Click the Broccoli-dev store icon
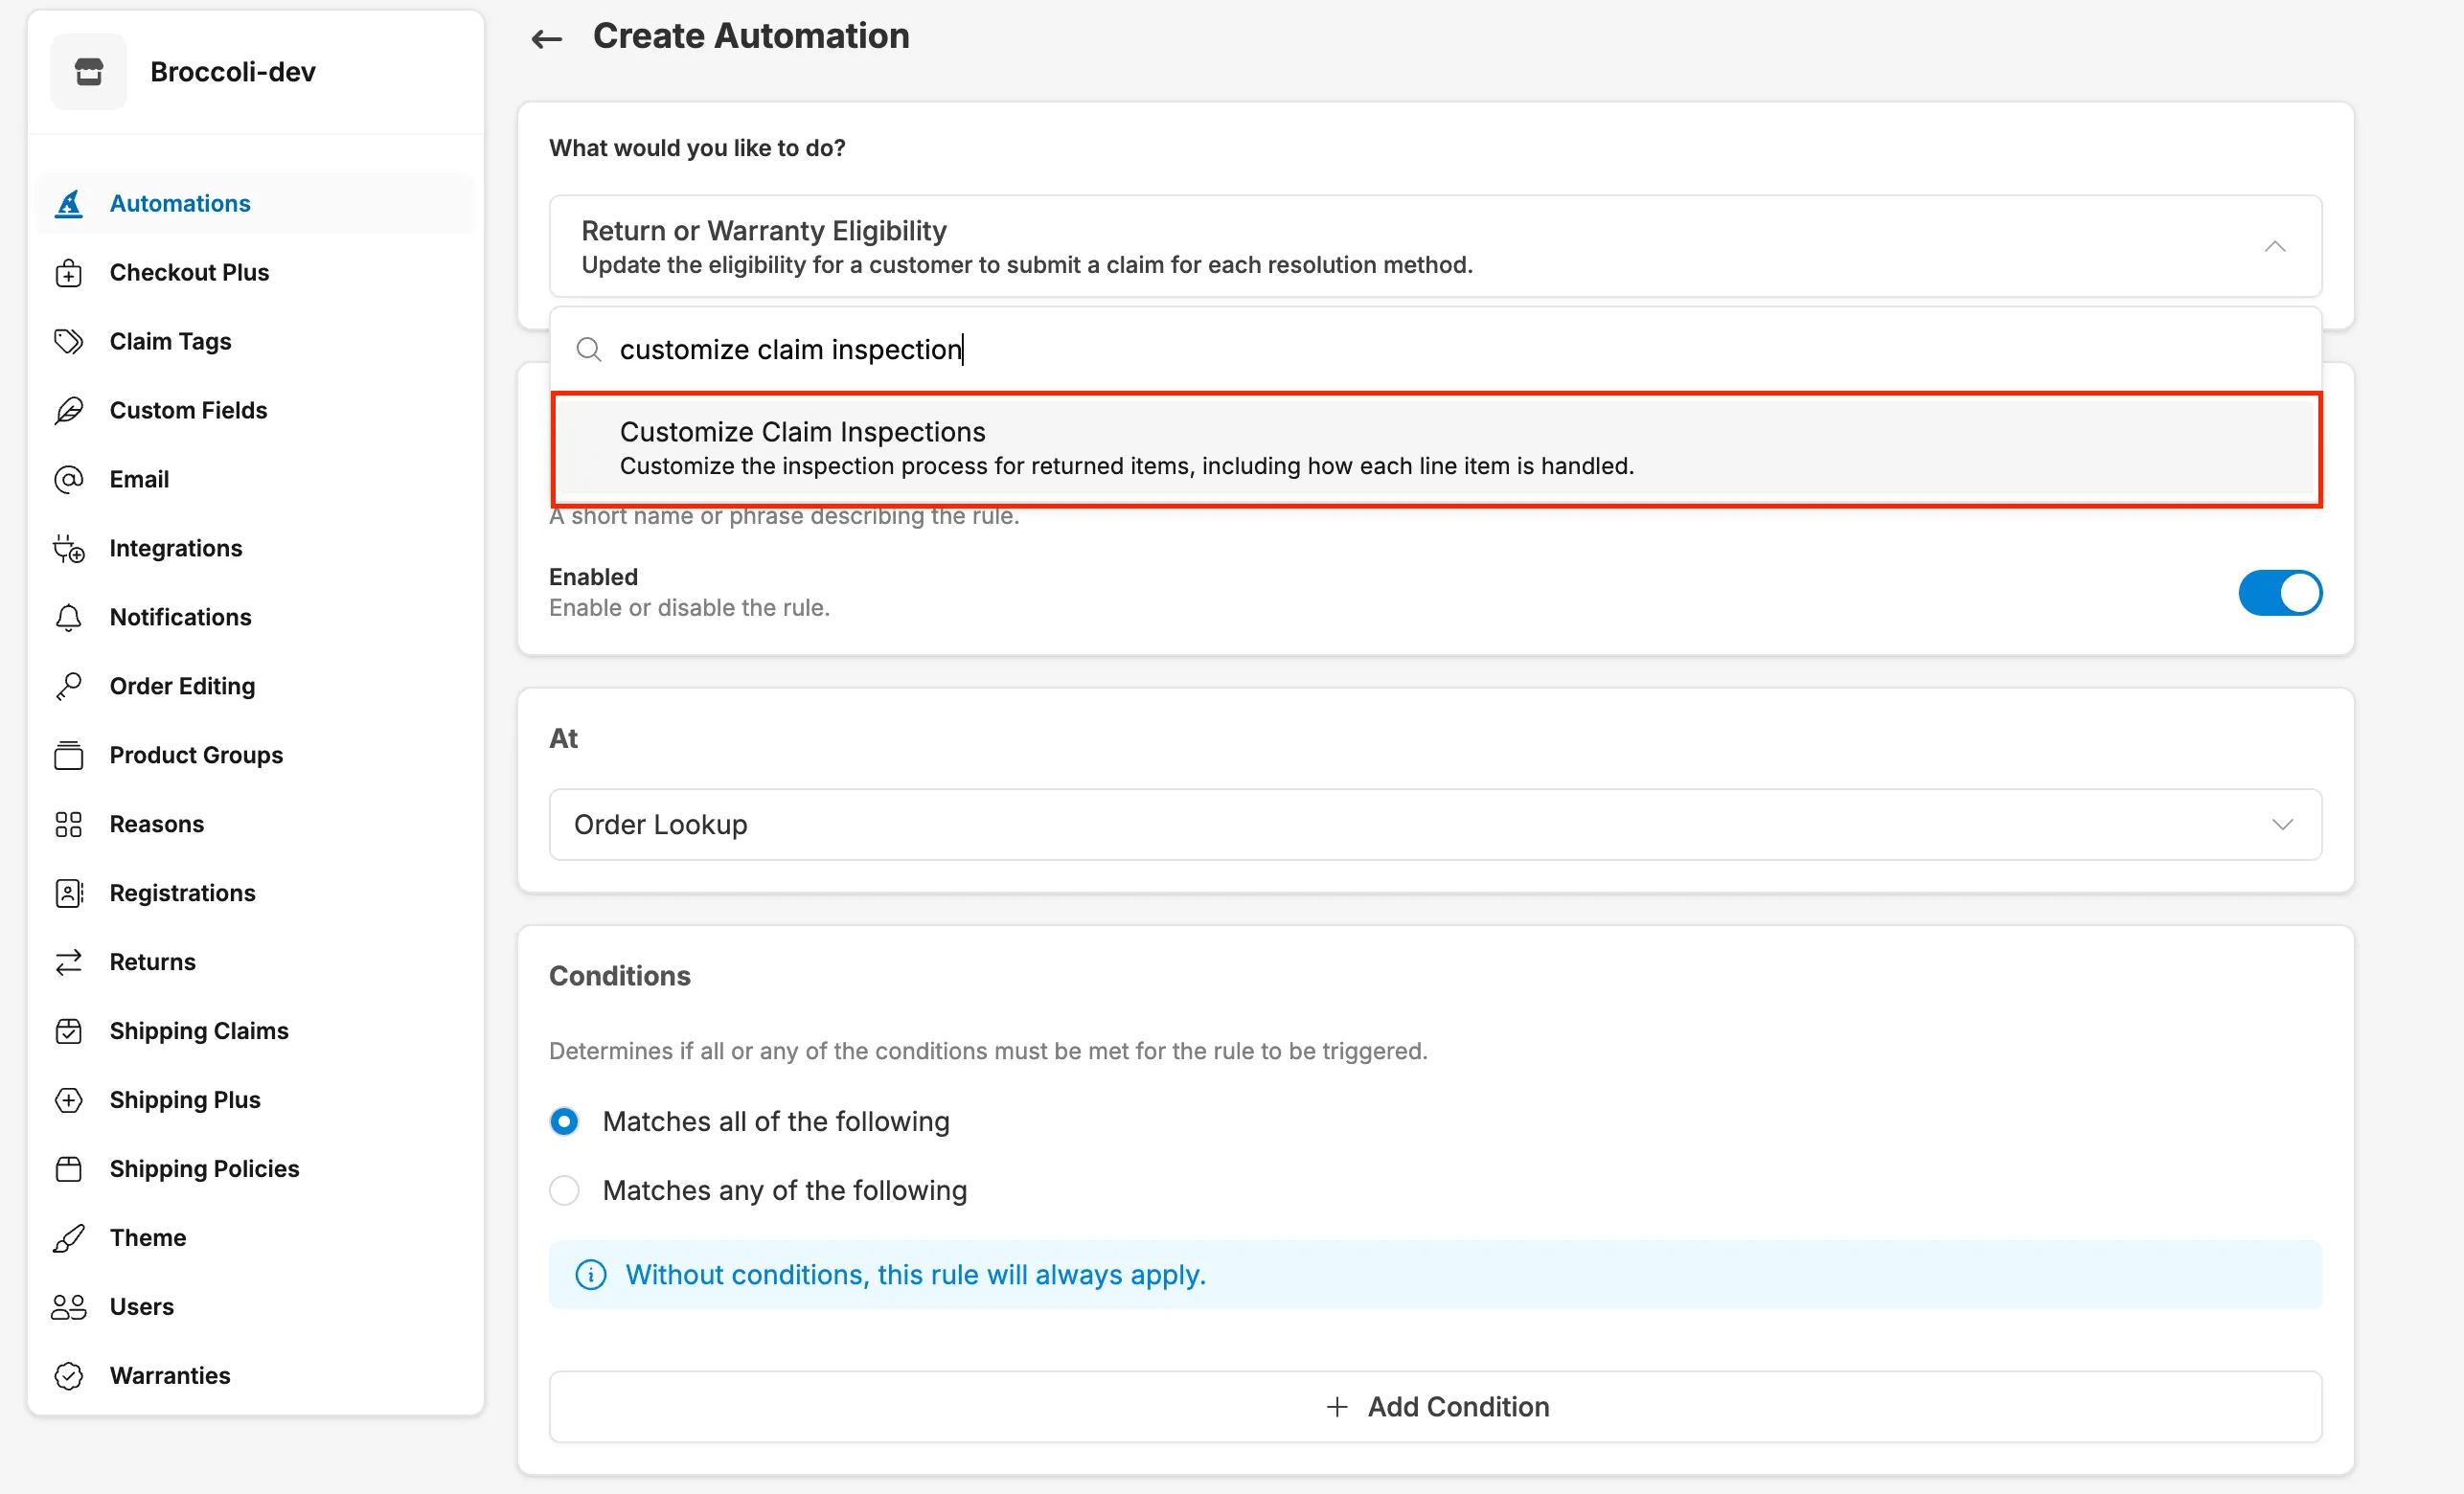The width and height of the screenshot is (2464, 1494). pyautogui.click(x=89, y=72)
